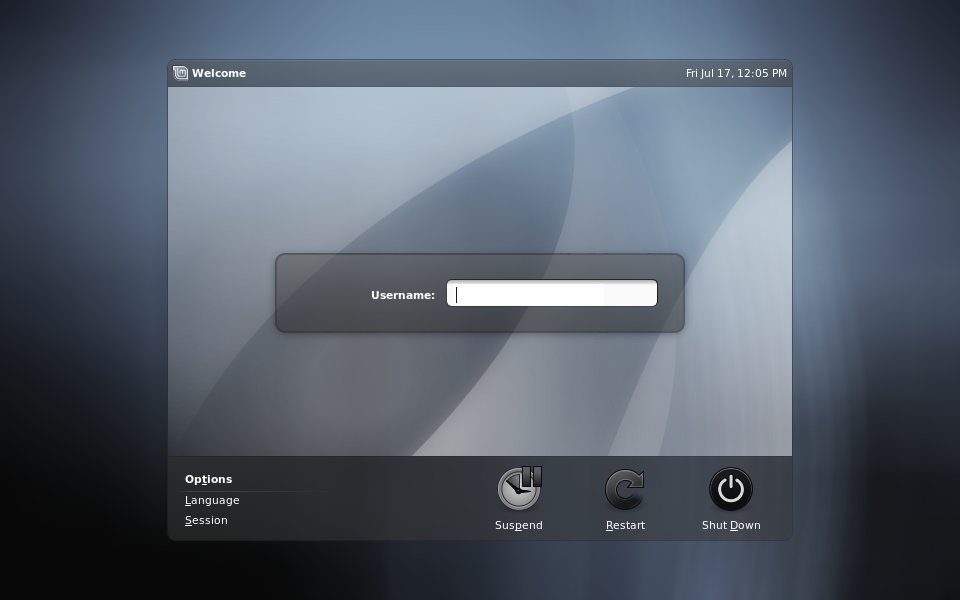Focus the Username input field
The height and width of the screenshot is (600, 960).
pyautogui.click(x=552, y=293)
